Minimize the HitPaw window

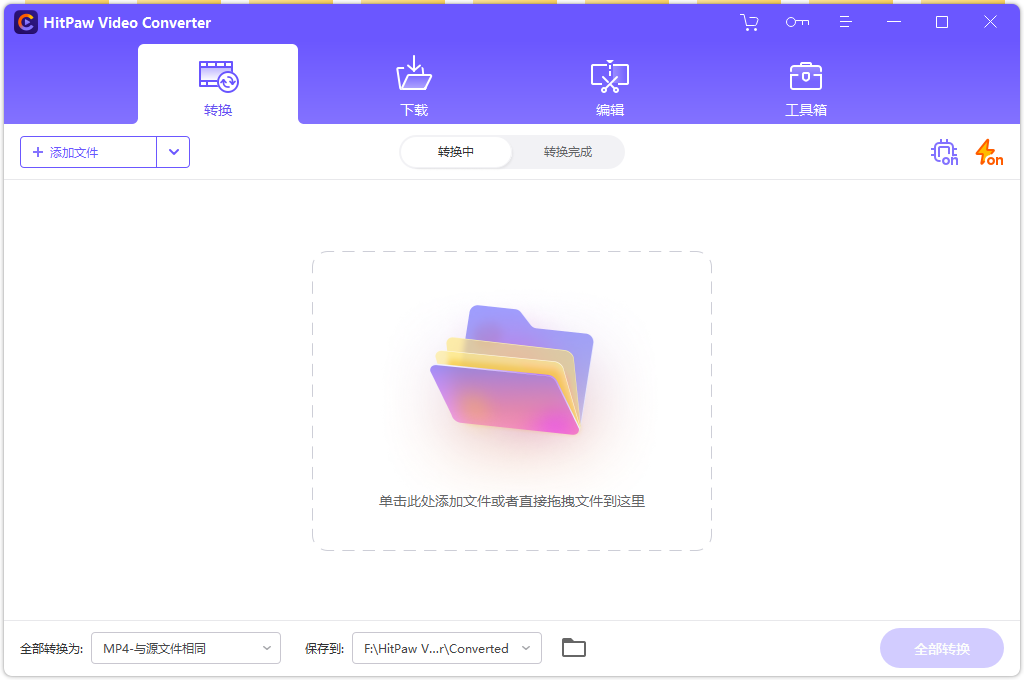[894, 22]
